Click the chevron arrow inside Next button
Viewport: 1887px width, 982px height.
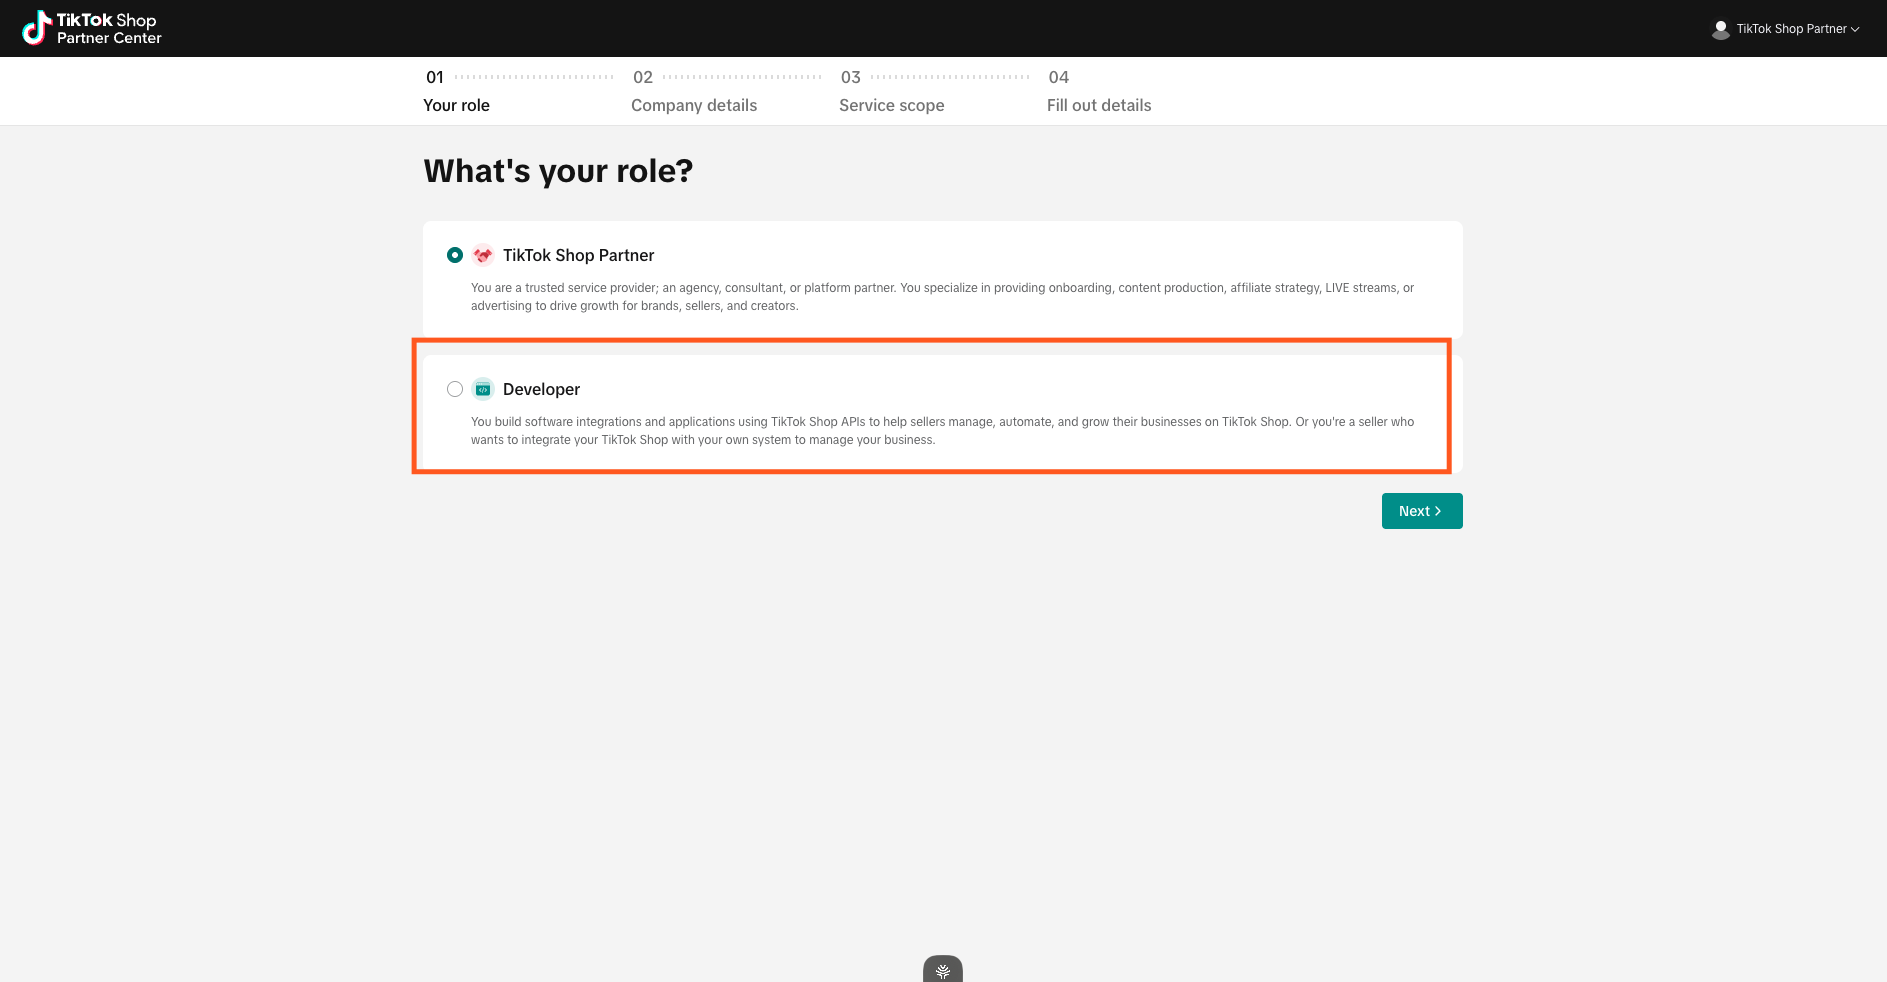tap(1438, 511)
